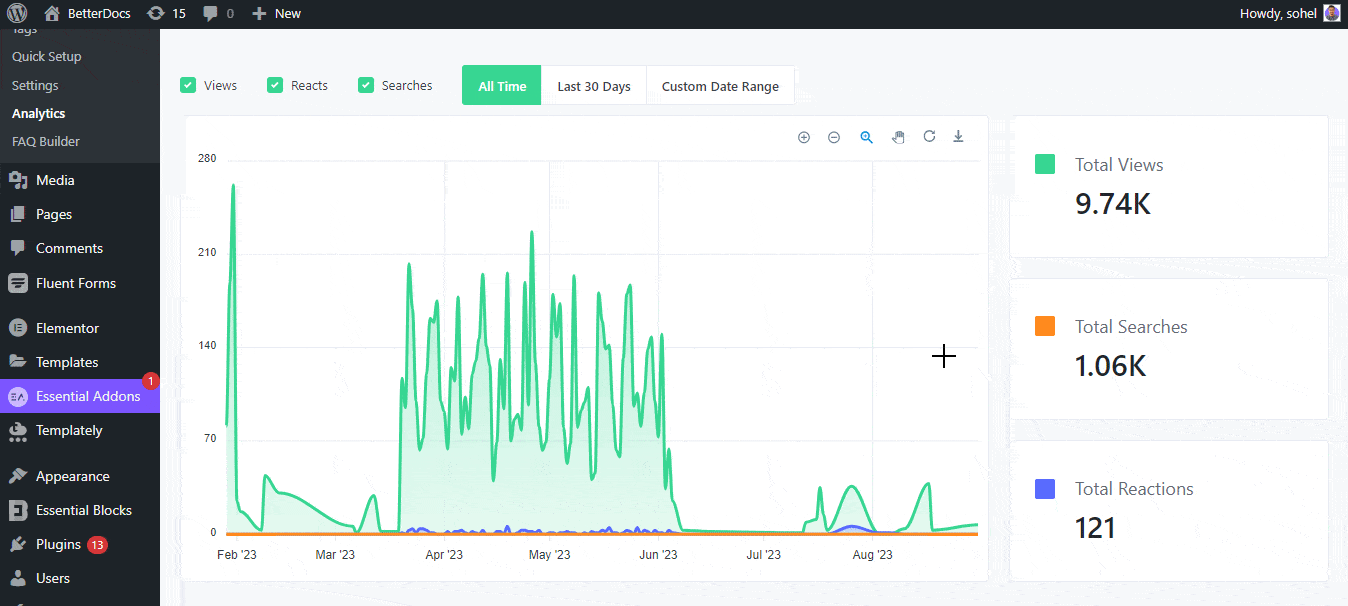The width and height of the screenshot is (1348, 606).
Task: Open the Custom Date Range tab
Action: click(x=720, y=86)
